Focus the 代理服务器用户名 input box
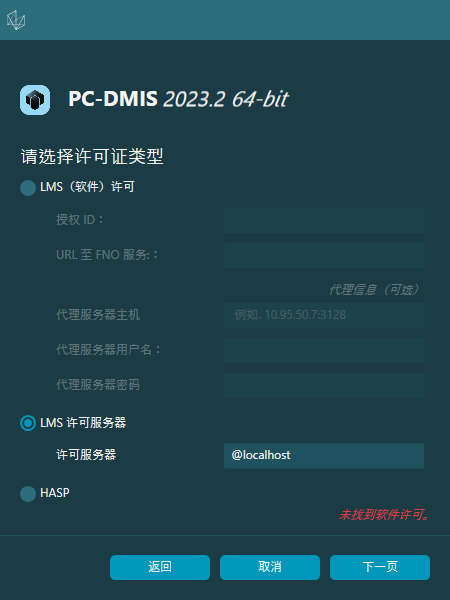 [x=324, y=350]
